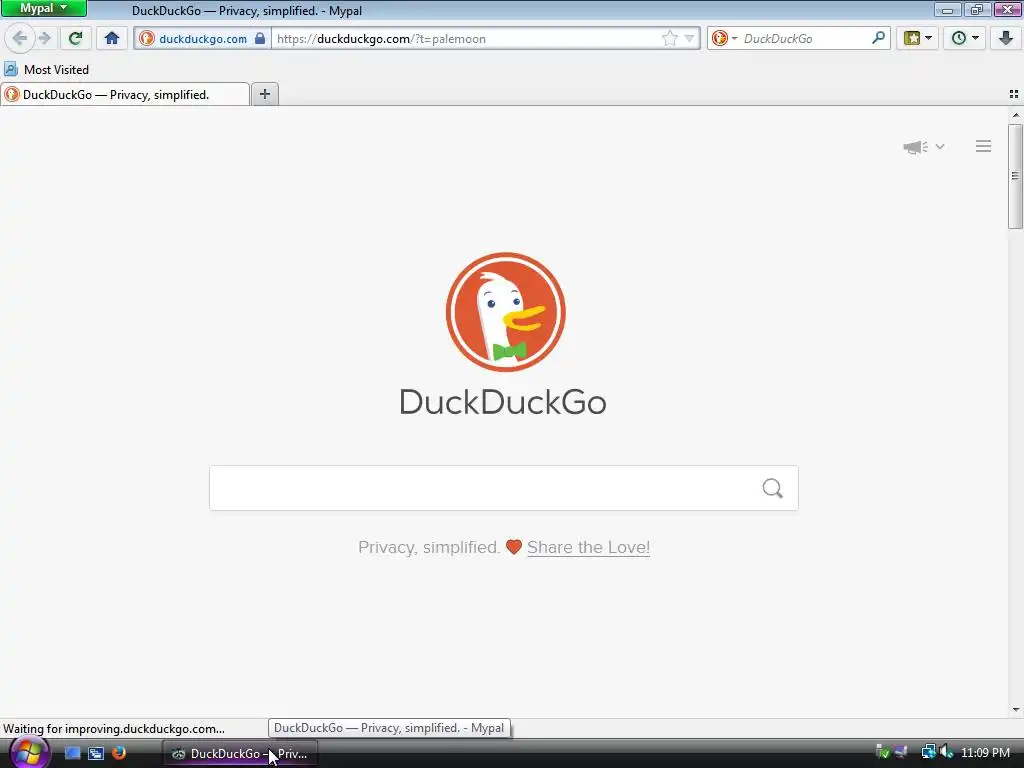Viewport: 1024px width, 768px height.
Task: Click the vertical scrollbar thumb
Action: pos(1016,176)
